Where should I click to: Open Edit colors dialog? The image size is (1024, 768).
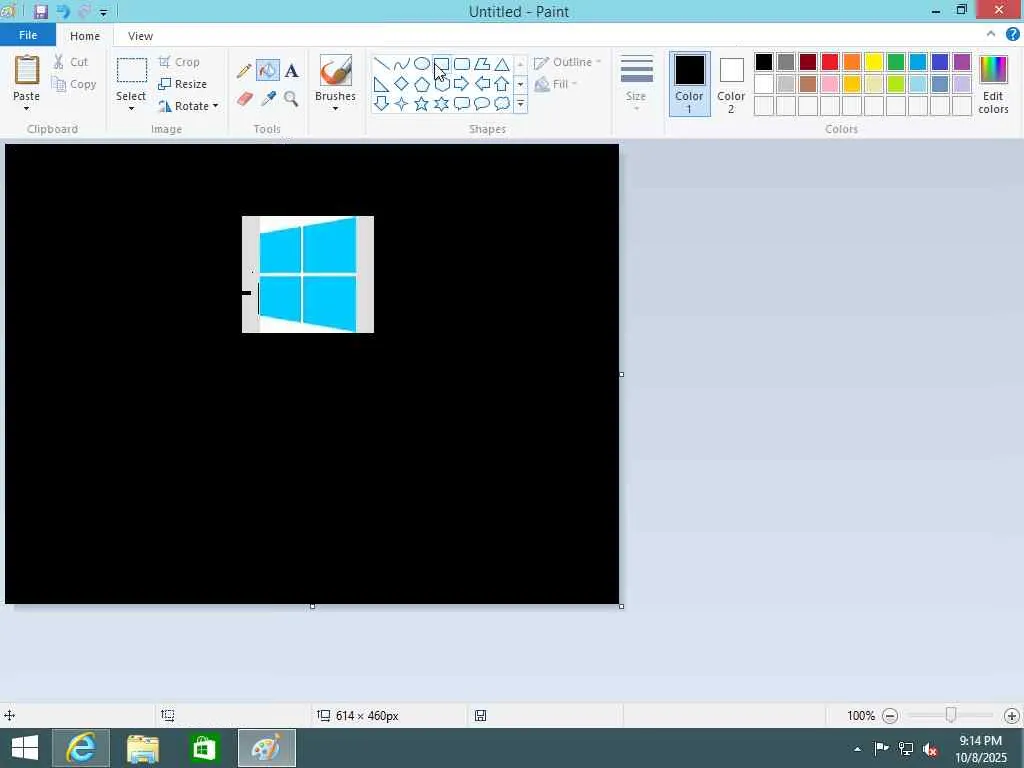tap(993, 84)
